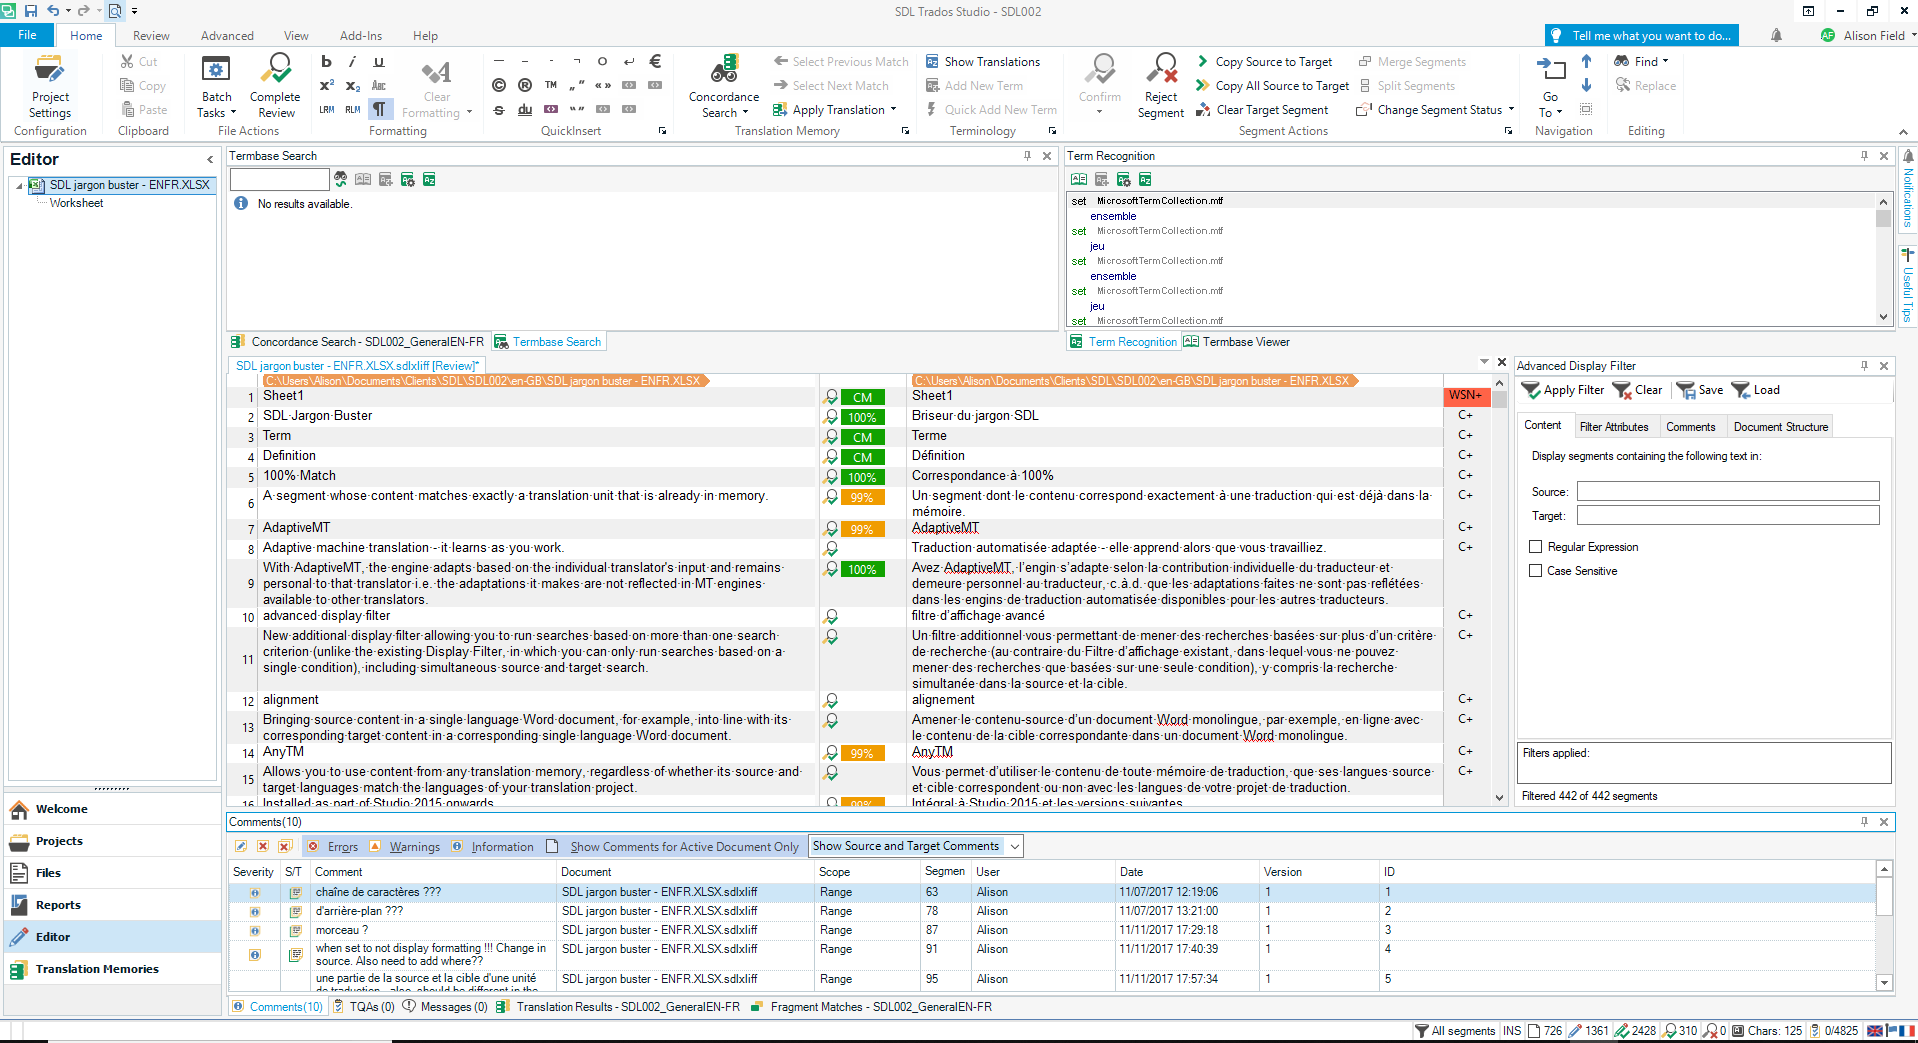The height and width of the screenshot is (1043, 1918).
Task: Toggle show paragraph formatting marks
Action: pyautogui.click(x=379, y=109)
